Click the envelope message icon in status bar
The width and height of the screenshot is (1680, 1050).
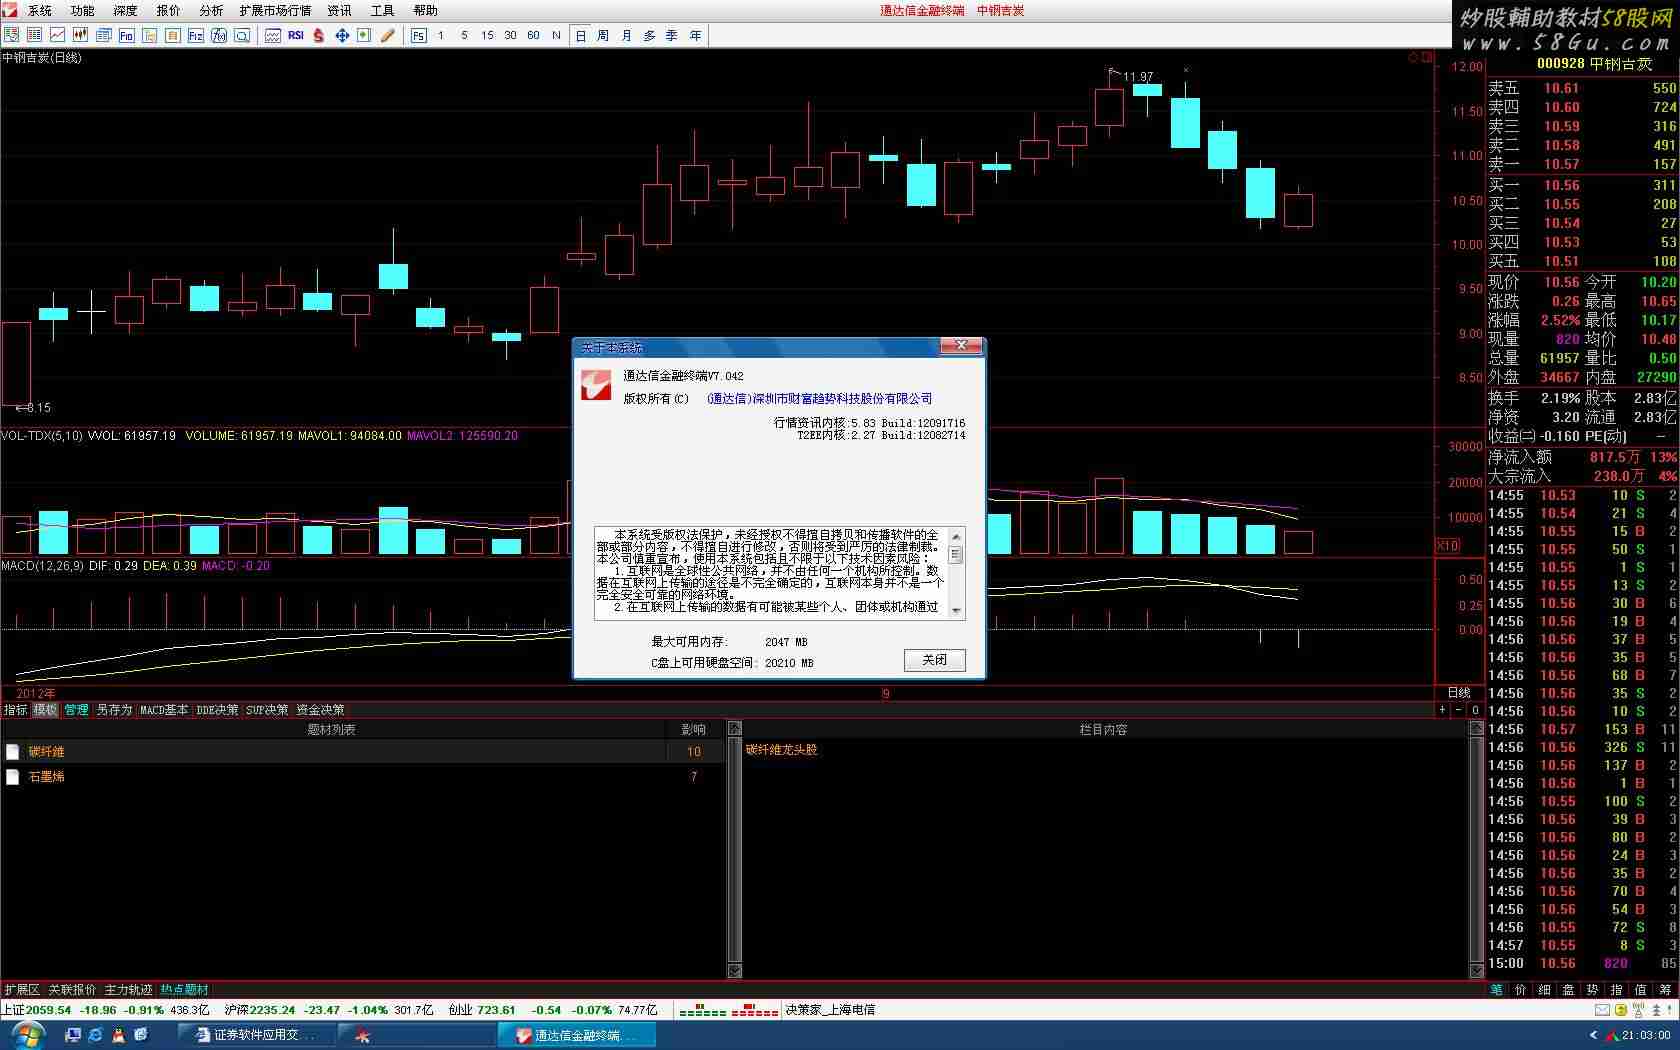1602,1010
